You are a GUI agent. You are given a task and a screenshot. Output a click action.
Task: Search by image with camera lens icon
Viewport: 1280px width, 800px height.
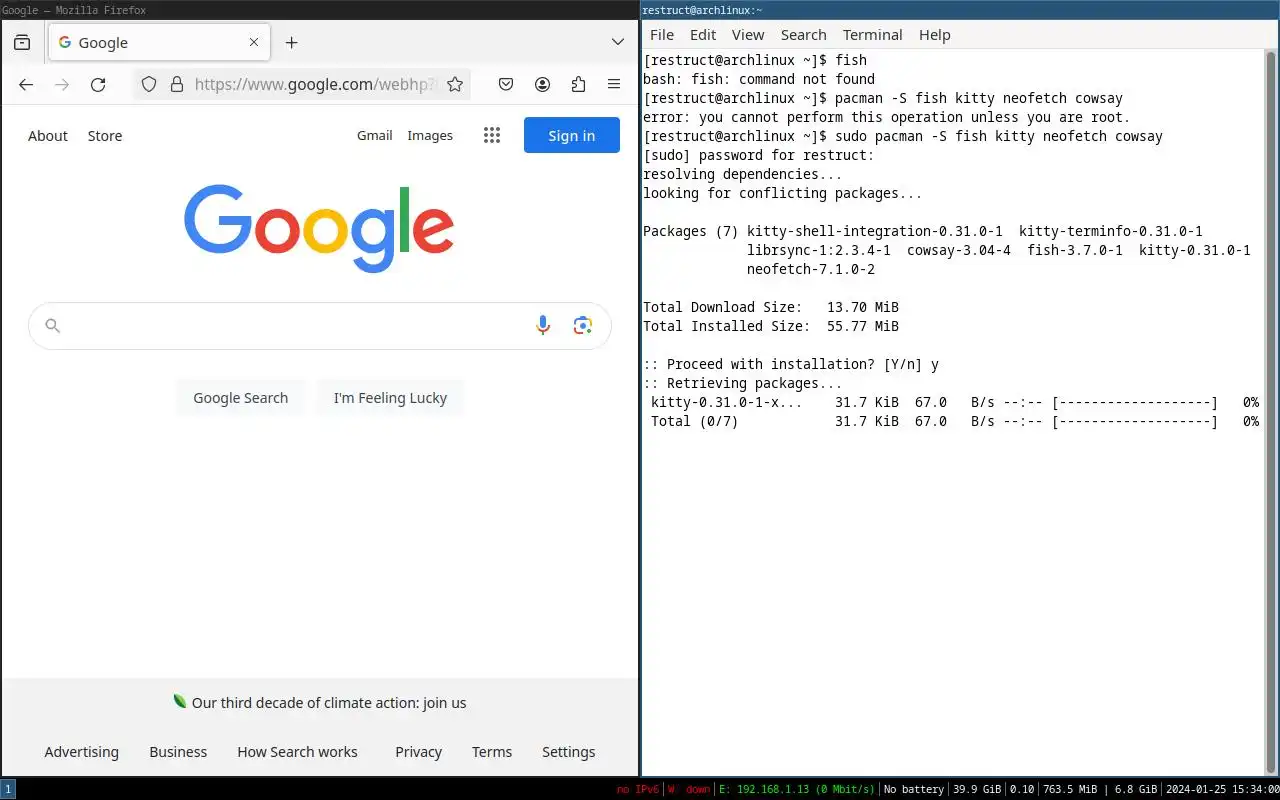[x=583, y=325]
